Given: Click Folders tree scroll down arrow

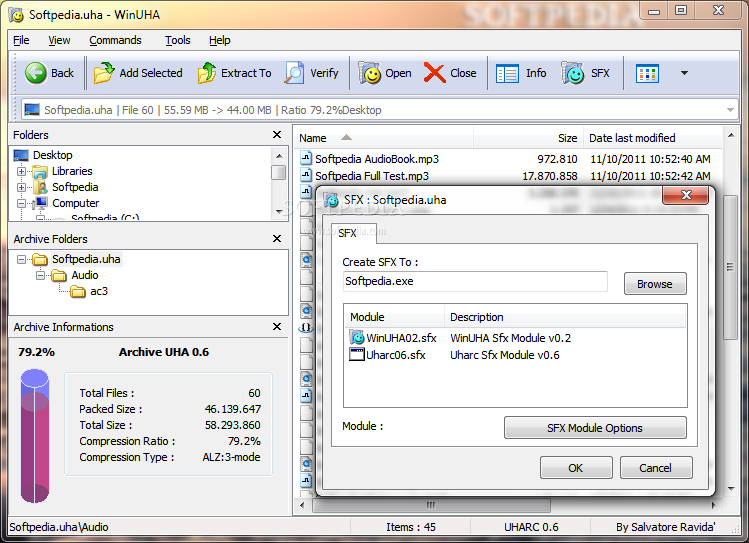Looking at the screenshot, I should click(279, 212).
